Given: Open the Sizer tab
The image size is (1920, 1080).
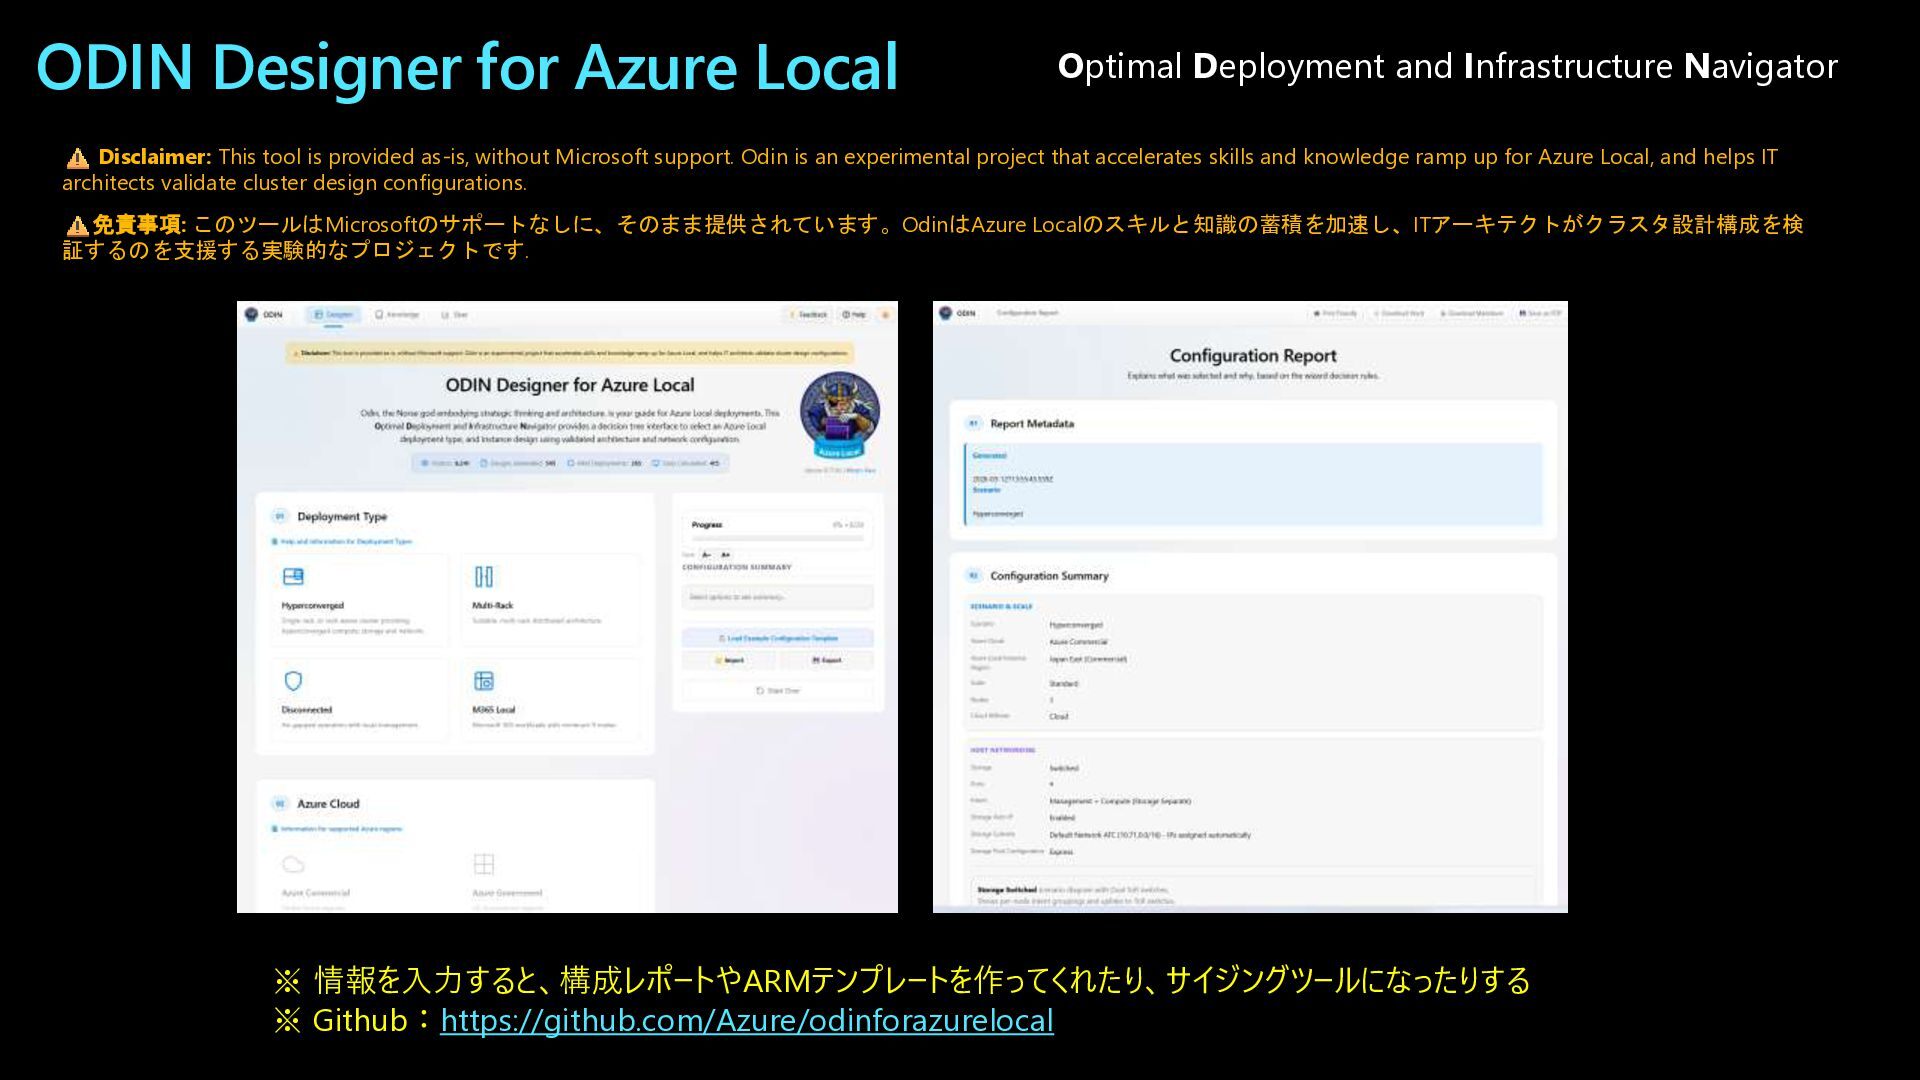Looking at the screenshot, I should 454,315.
